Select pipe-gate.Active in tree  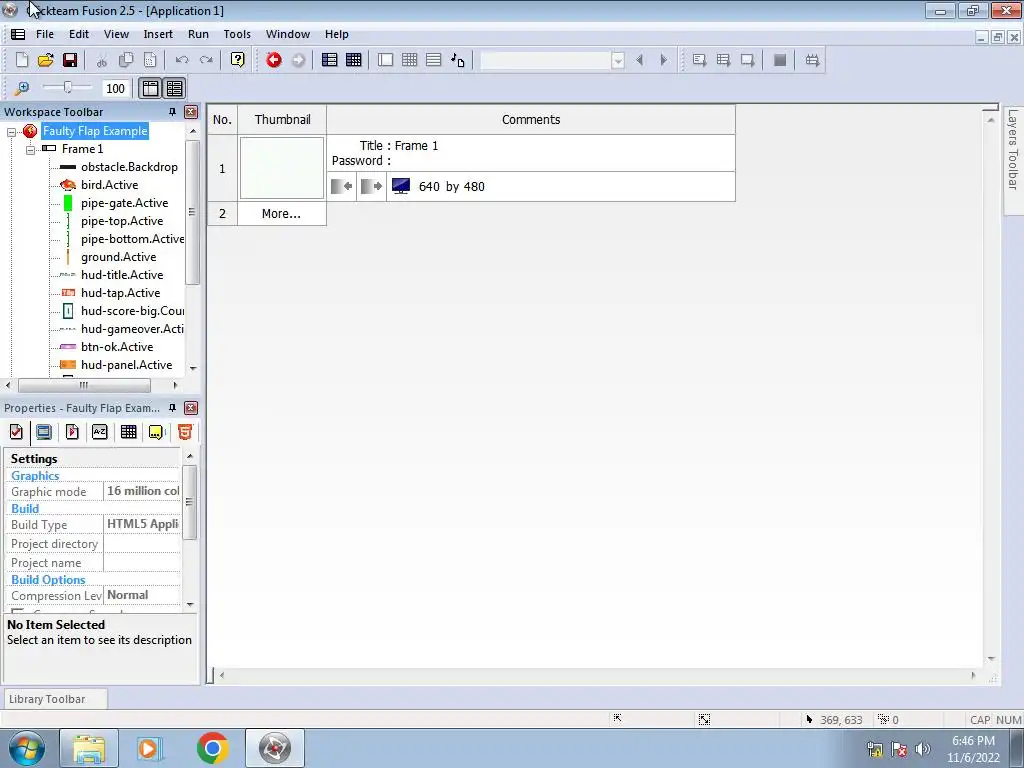click(x=125, y=203)
